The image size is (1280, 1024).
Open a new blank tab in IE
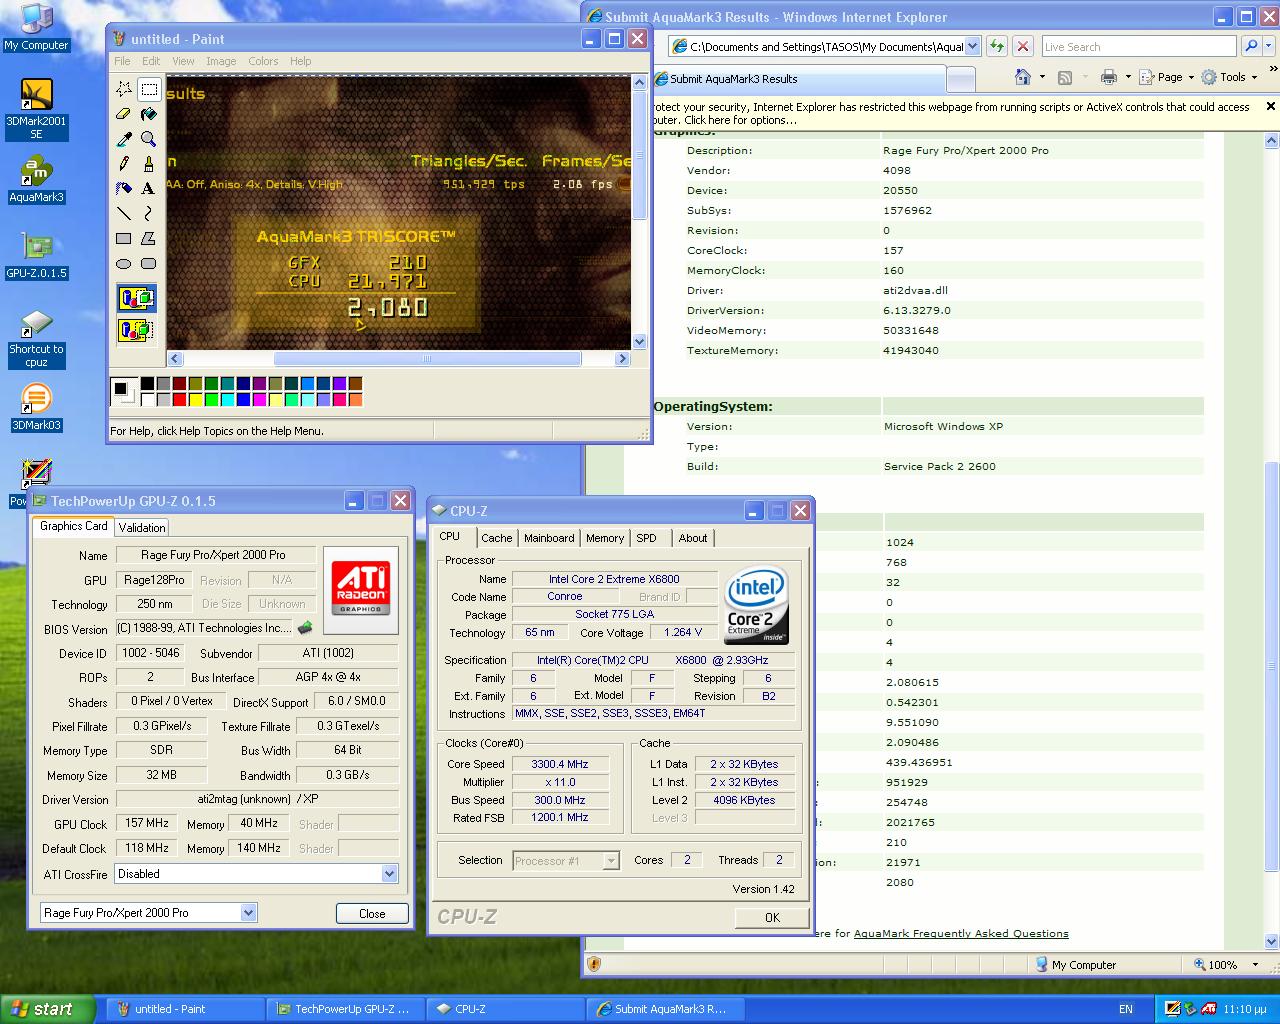coord(960,79)
